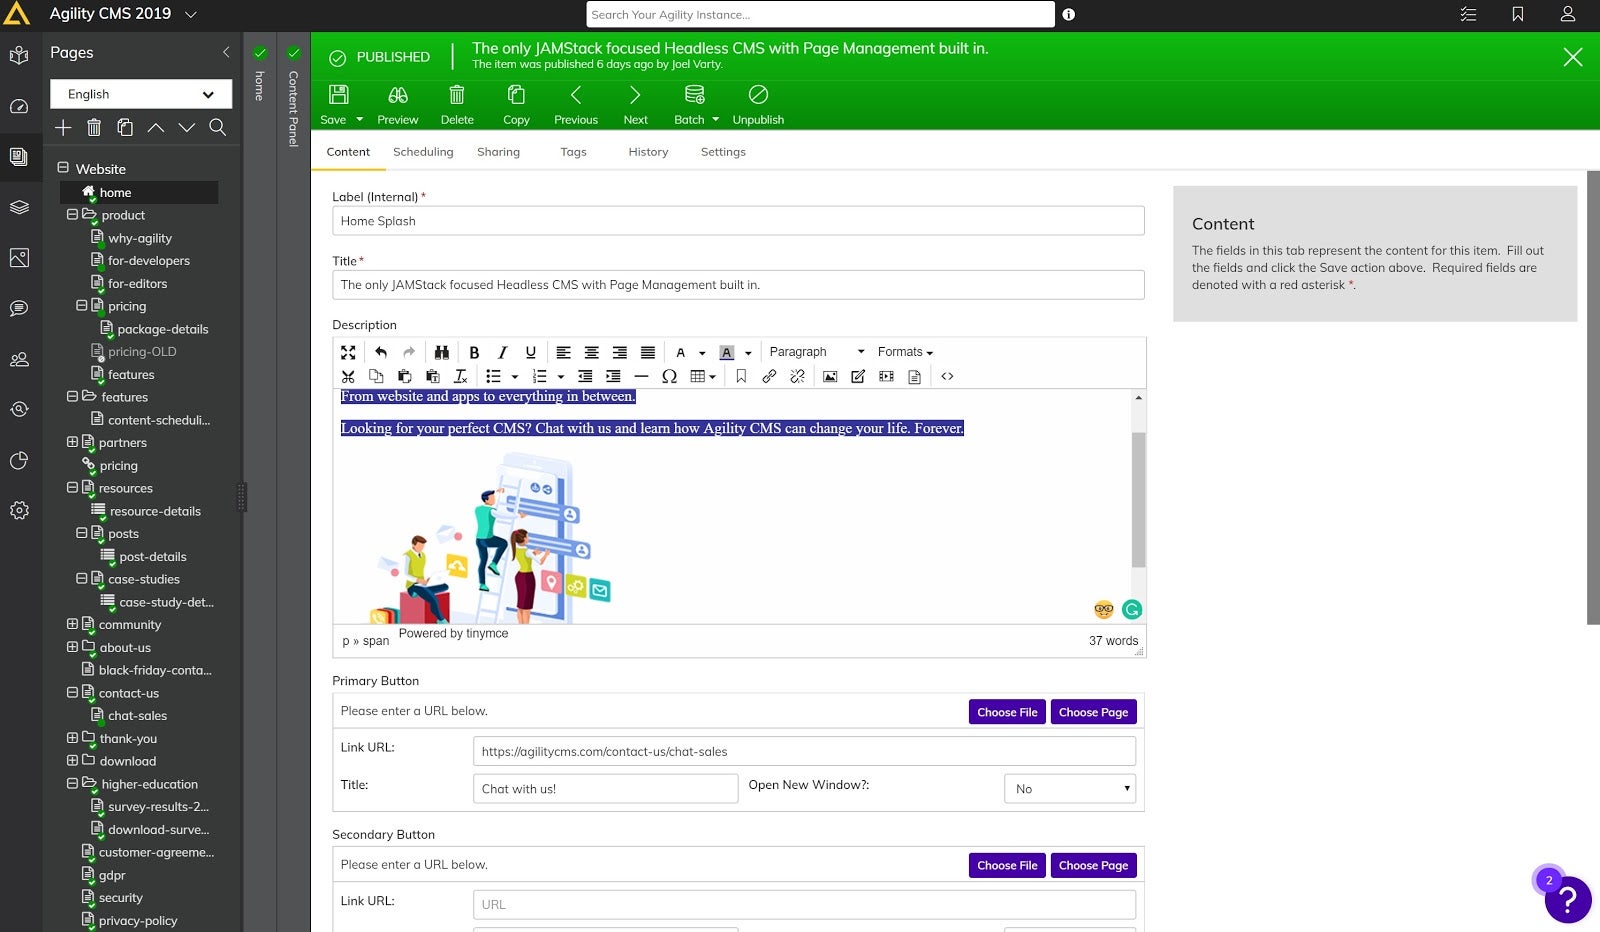1600x932 pixels.
Task: Open find and replace in editor
Action: point(441,352)
